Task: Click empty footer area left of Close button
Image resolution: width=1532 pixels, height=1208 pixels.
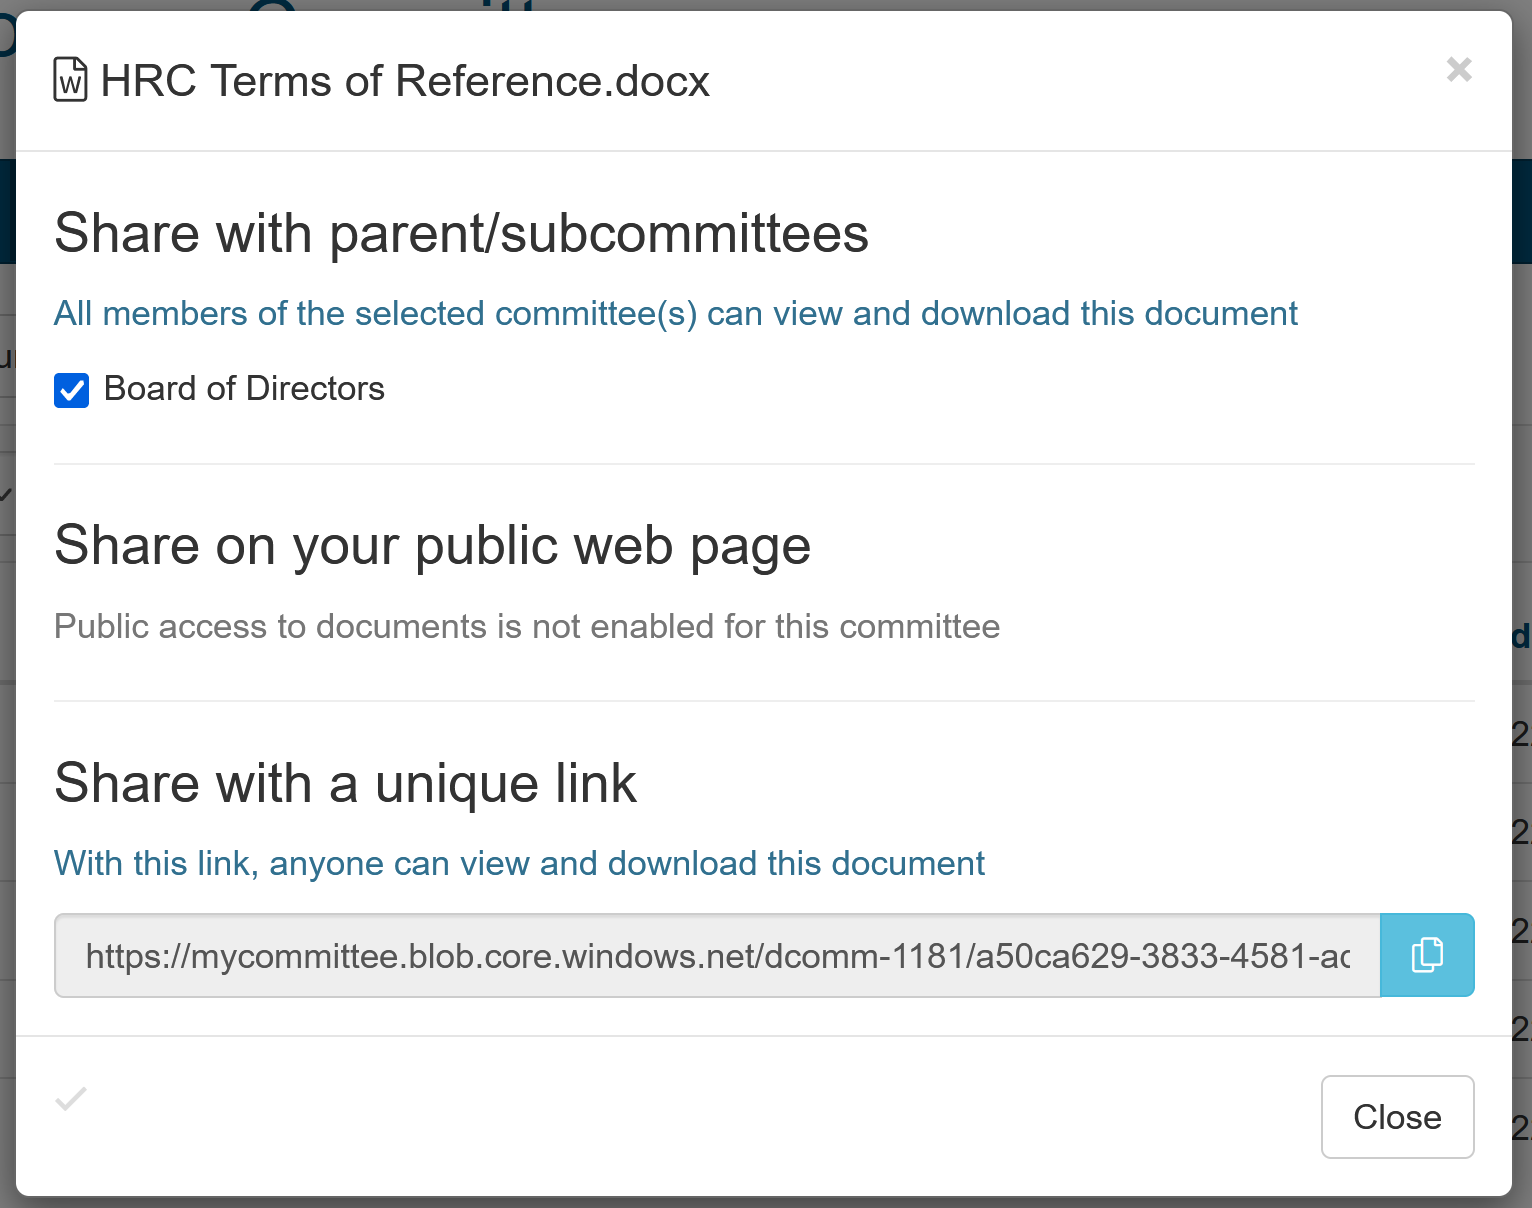Action: 700,1117
